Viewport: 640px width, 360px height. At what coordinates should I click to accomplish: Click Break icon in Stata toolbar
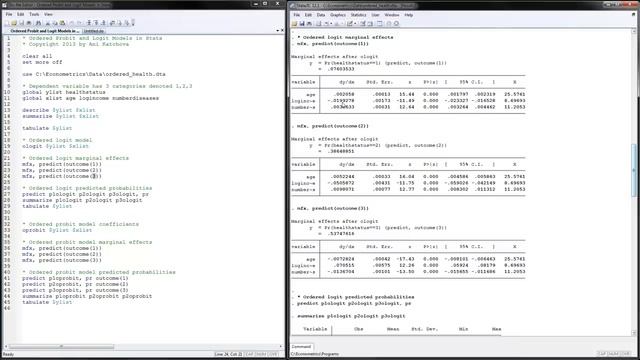pos(396,24)
